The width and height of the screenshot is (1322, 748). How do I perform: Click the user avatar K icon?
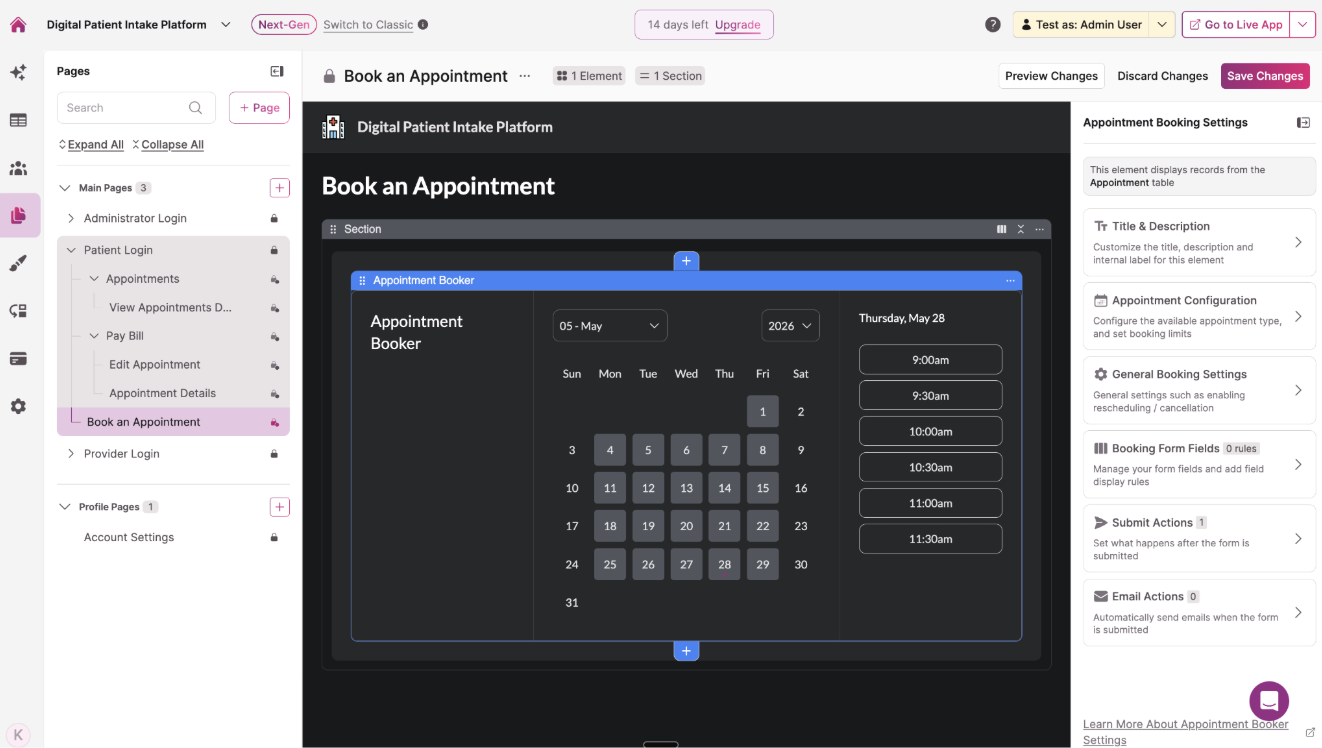18,733
